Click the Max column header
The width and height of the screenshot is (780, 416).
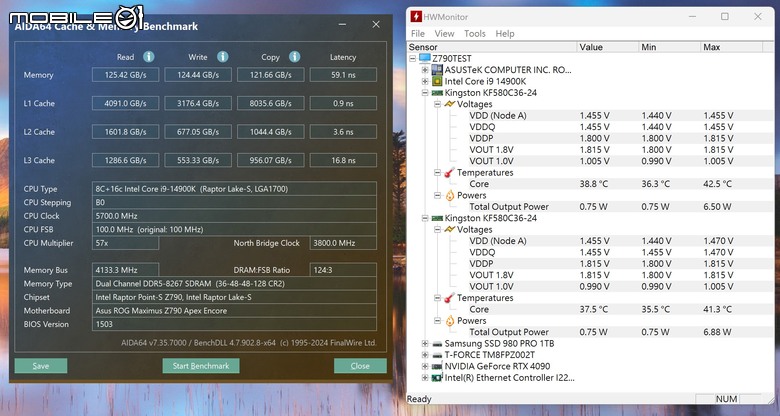(x=731, y=47)
